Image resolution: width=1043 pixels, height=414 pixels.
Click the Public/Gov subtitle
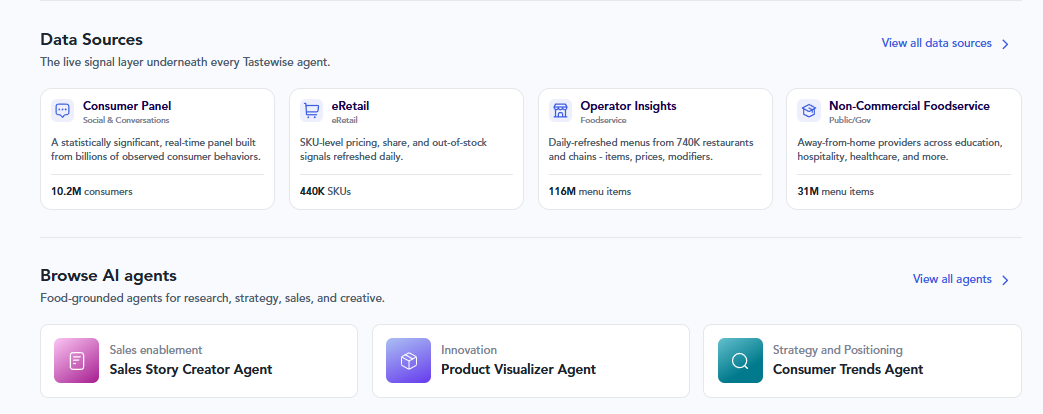[850, 120]
